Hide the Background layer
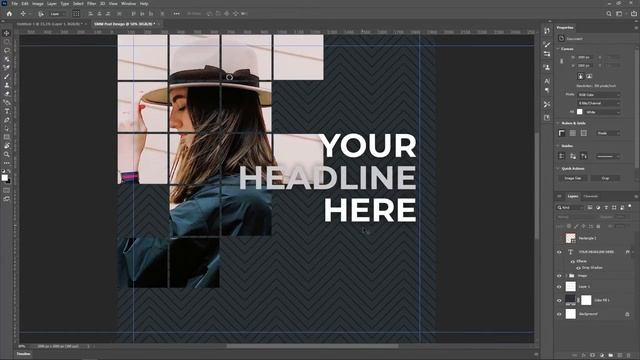The image size is (640, 360). click(x=559, y=314)
